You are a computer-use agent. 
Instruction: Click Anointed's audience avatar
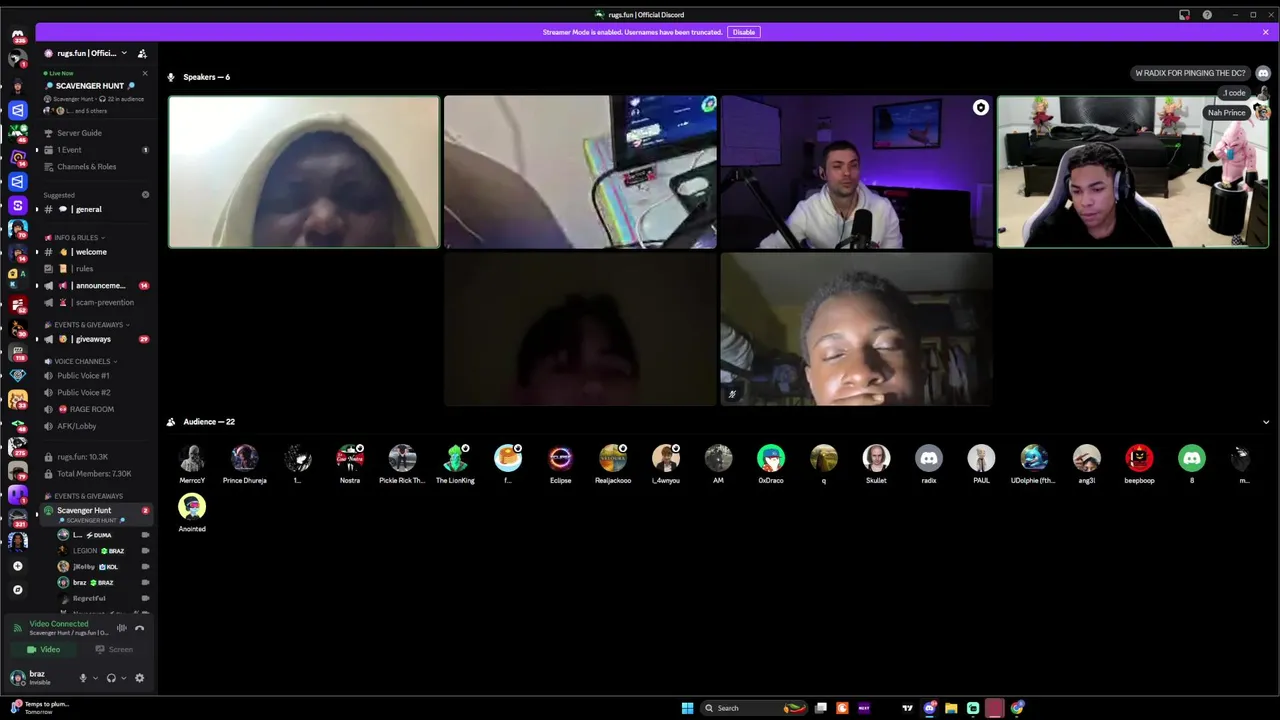click(x=192, y=506)
